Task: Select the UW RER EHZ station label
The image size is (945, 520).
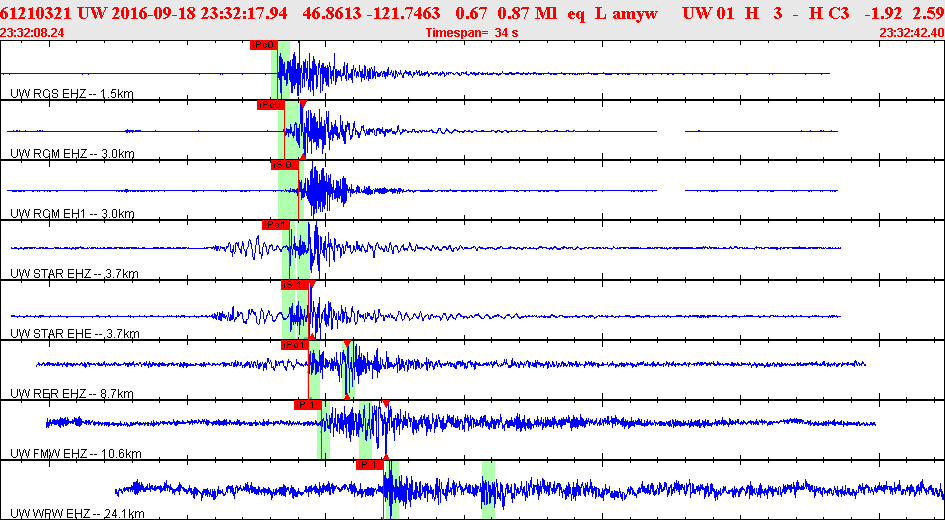Action: 71,394
